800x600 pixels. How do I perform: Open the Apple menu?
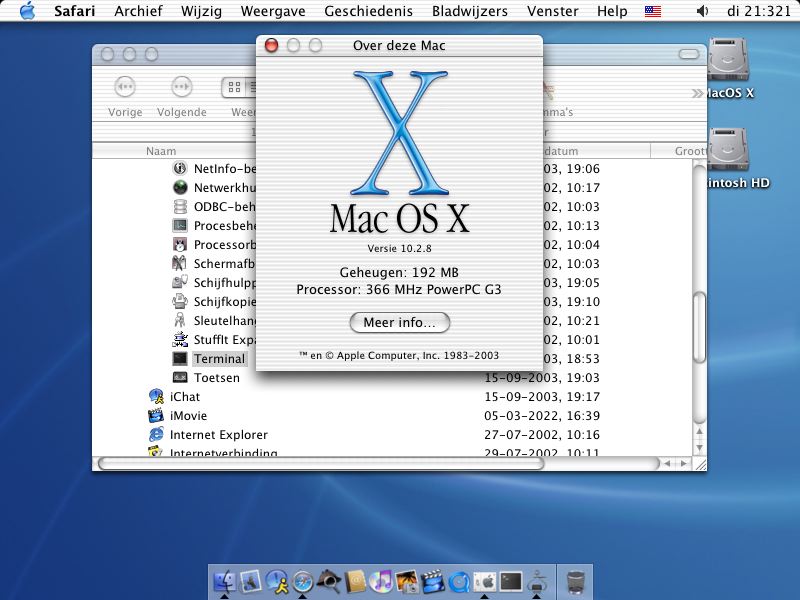coord(27,12)
